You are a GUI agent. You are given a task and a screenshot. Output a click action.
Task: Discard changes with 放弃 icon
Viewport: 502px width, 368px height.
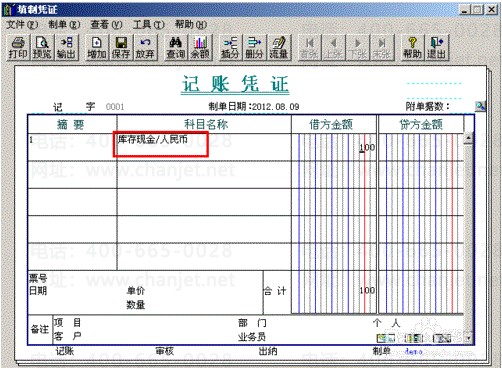coord(145,47)
